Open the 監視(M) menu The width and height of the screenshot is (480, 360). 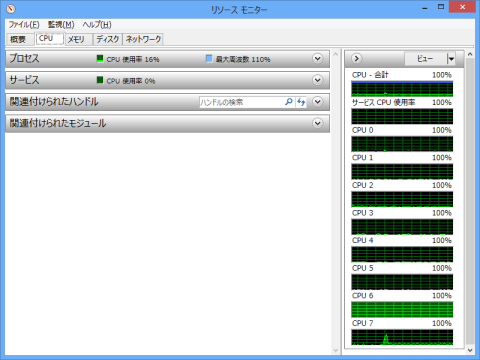point(61,25)
